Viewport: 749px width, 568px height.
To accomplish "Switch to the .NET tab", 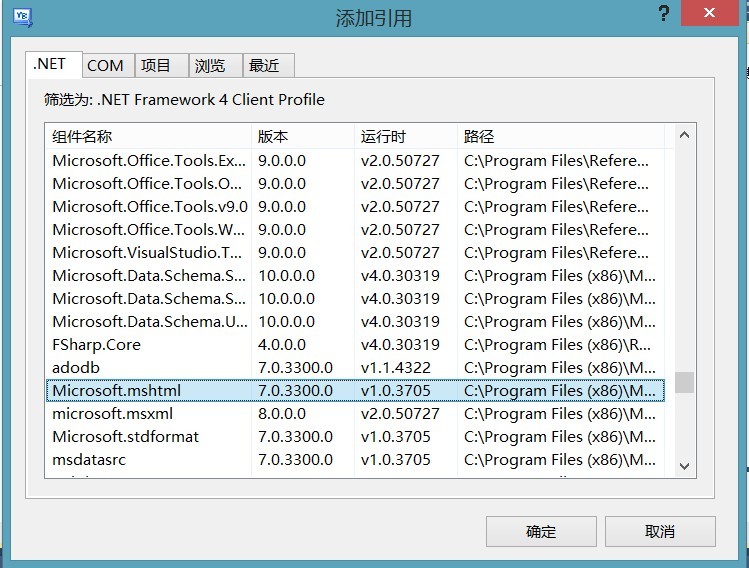I will [54, 64].
